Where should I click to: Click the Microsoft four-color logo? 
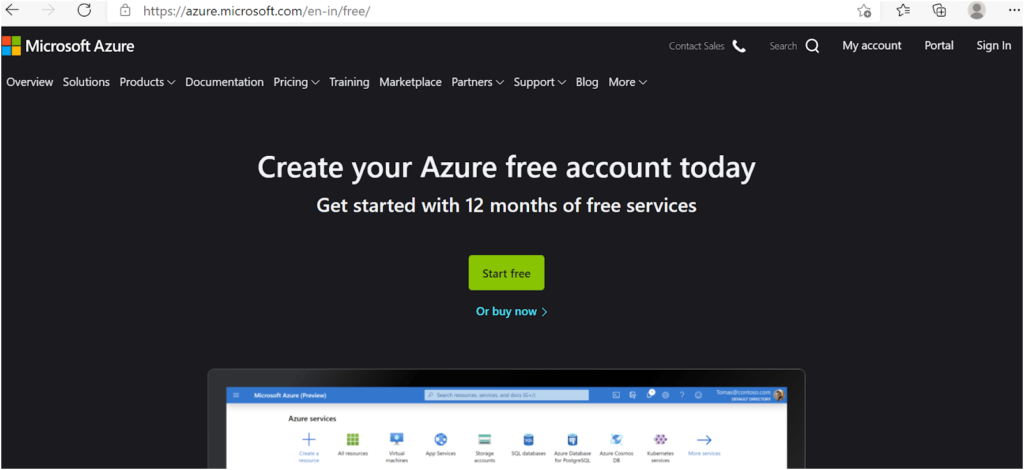(x=11, y=46)
